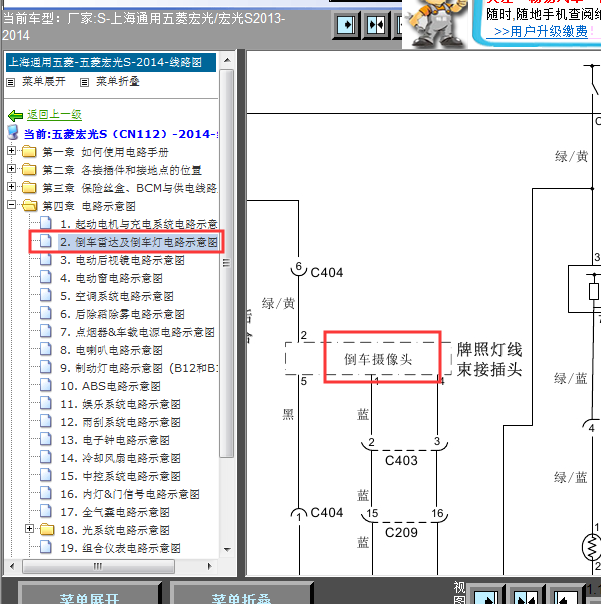Expand 第三章 保险丝盒 chapter node
The image size is (601, 604).
(x=11, y=186)
